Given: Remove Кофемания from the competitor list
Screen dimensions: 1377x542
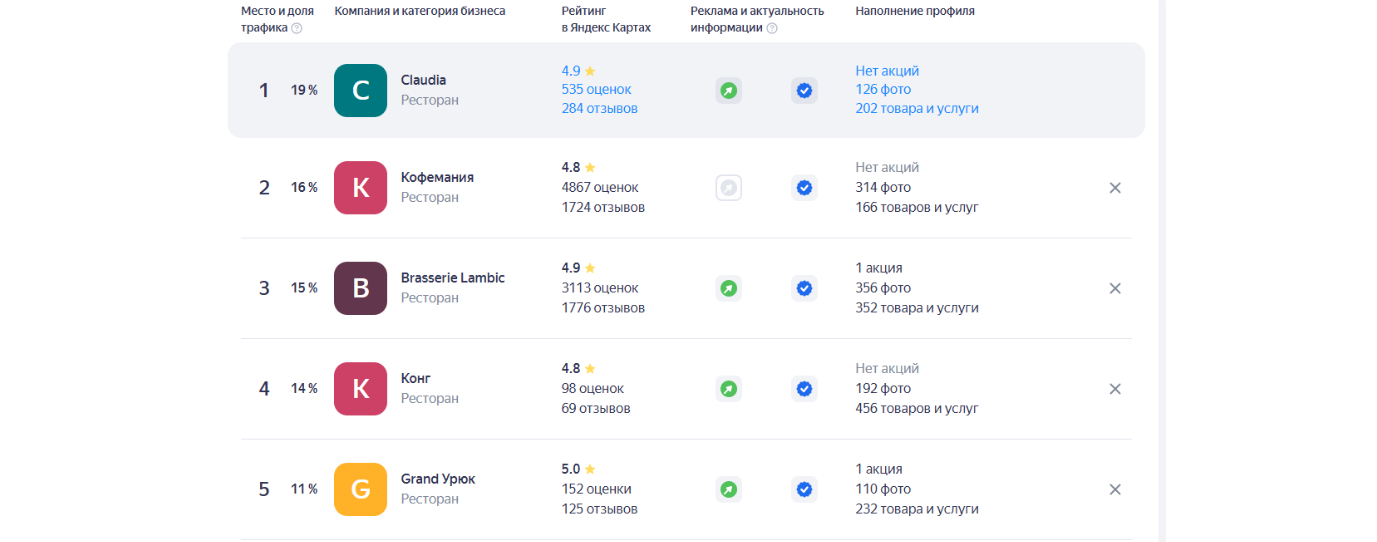Looking at the screenshot, I should (1115, 187).
